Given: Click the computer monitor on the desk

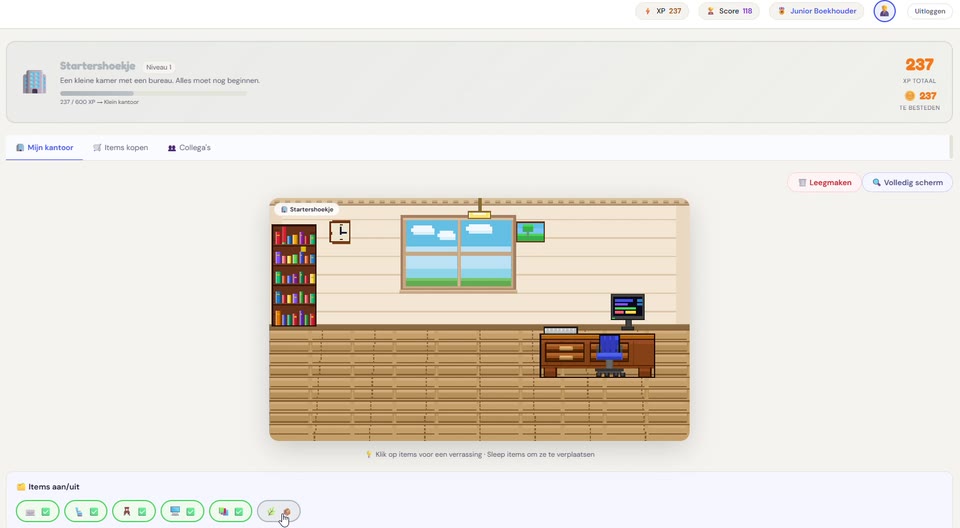Looking at the screenshot, I should point(628,311).
